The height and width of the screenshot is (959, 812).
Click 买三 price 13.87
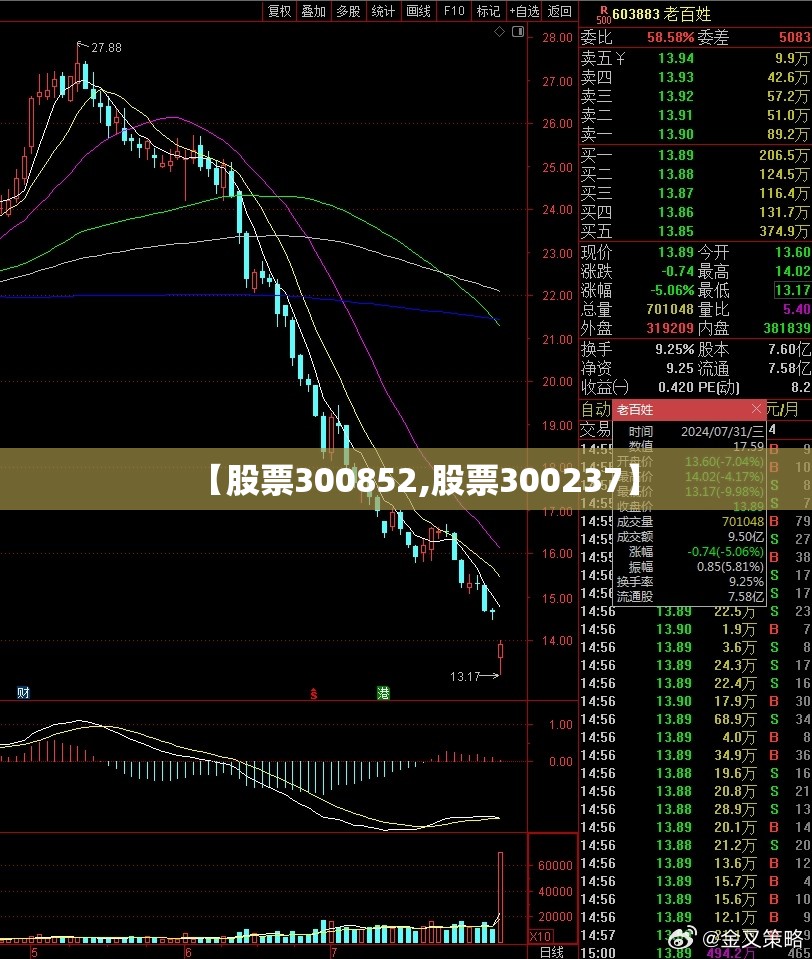pyautogui.click(x=676, y=193)
